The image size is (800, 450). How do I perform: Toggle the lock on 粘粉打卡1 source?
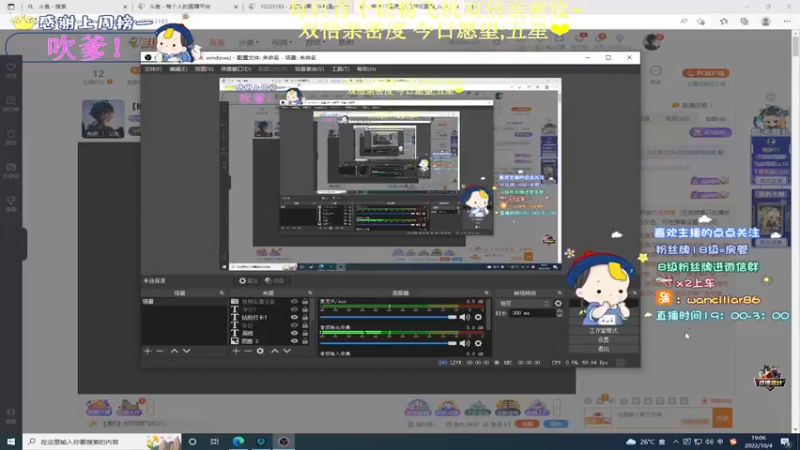click(305, 317)
